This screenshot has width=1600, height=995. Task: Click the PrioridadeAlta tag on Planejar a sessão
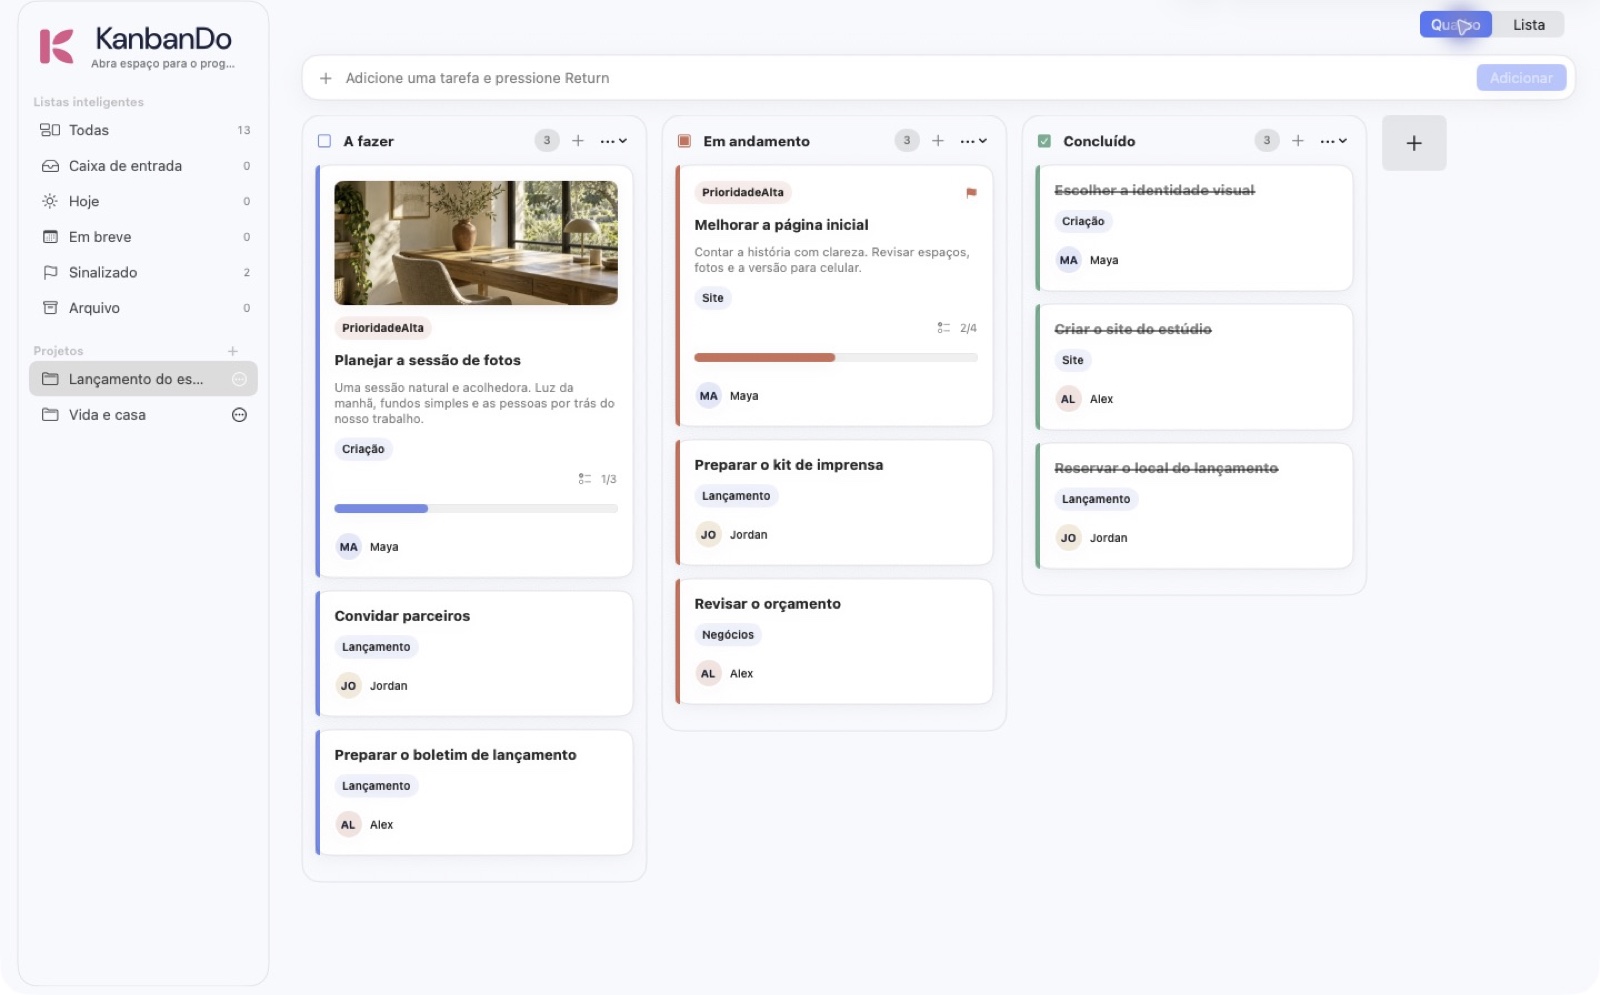383,328
